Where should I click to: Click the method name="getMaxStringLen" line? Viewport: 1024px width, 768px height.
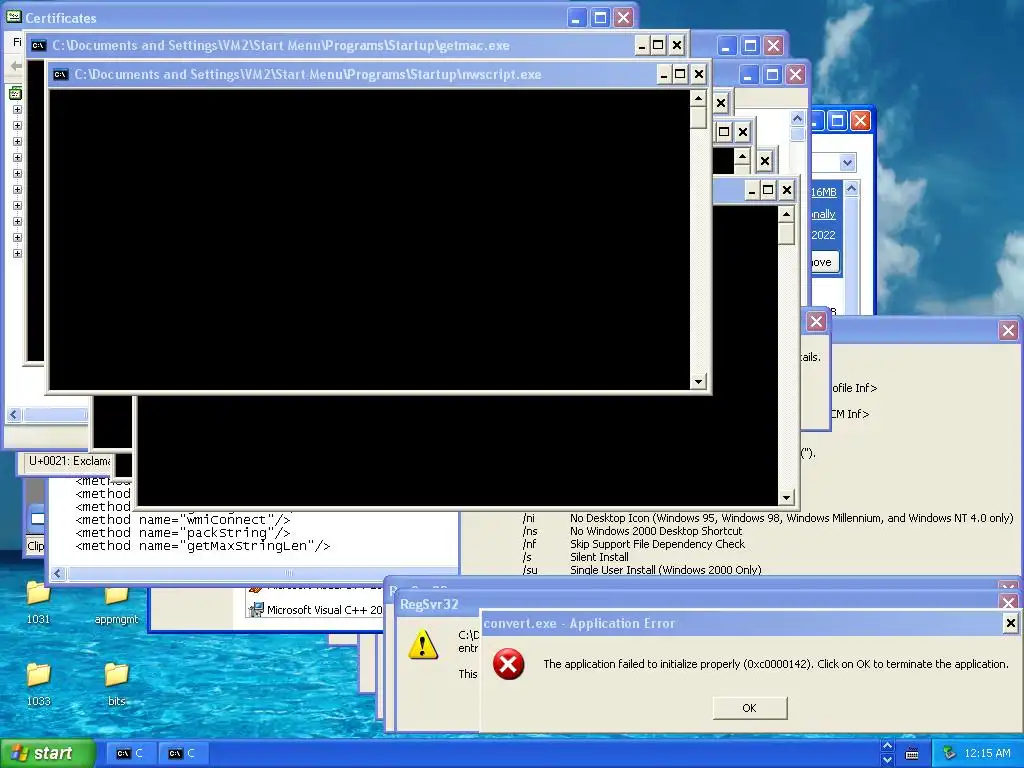(x=203, y=546)
